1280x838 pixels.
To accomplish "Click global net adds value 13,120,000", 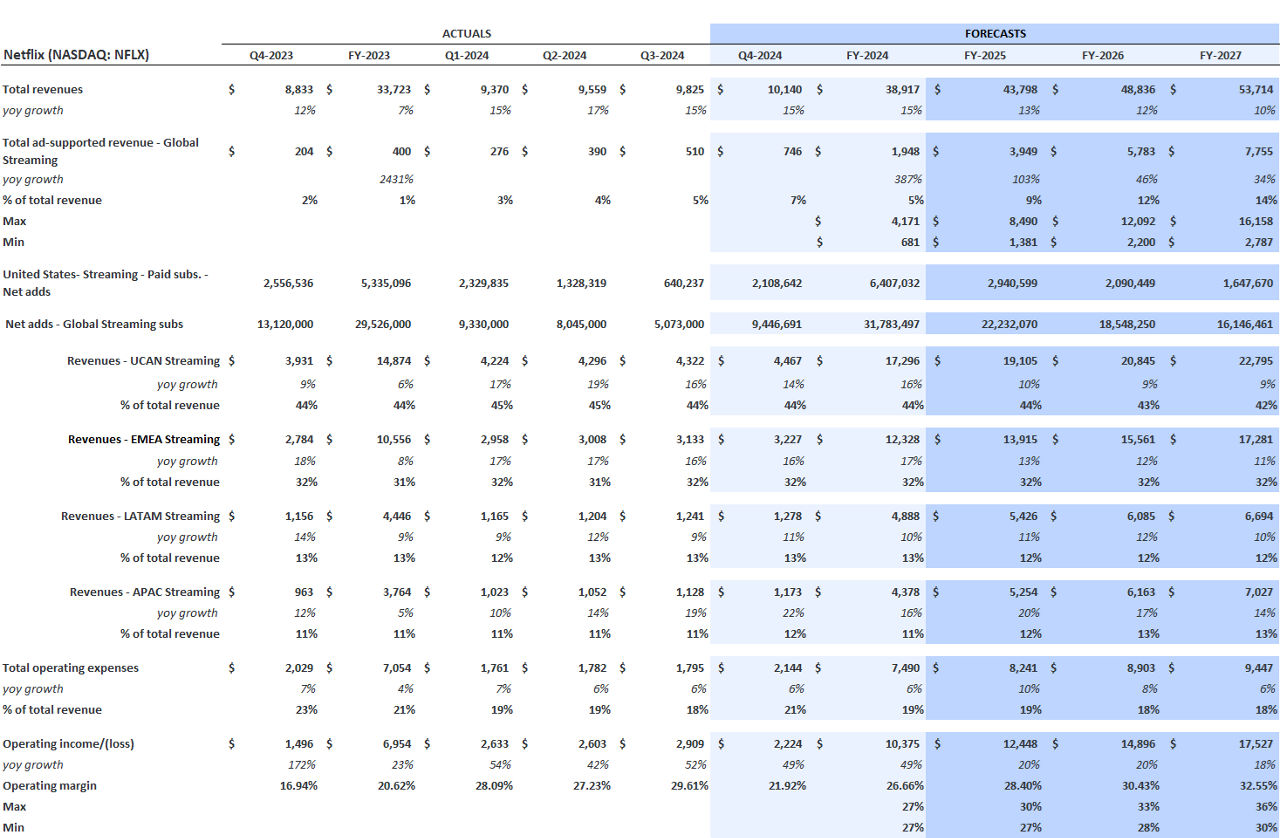I will 287,325.
